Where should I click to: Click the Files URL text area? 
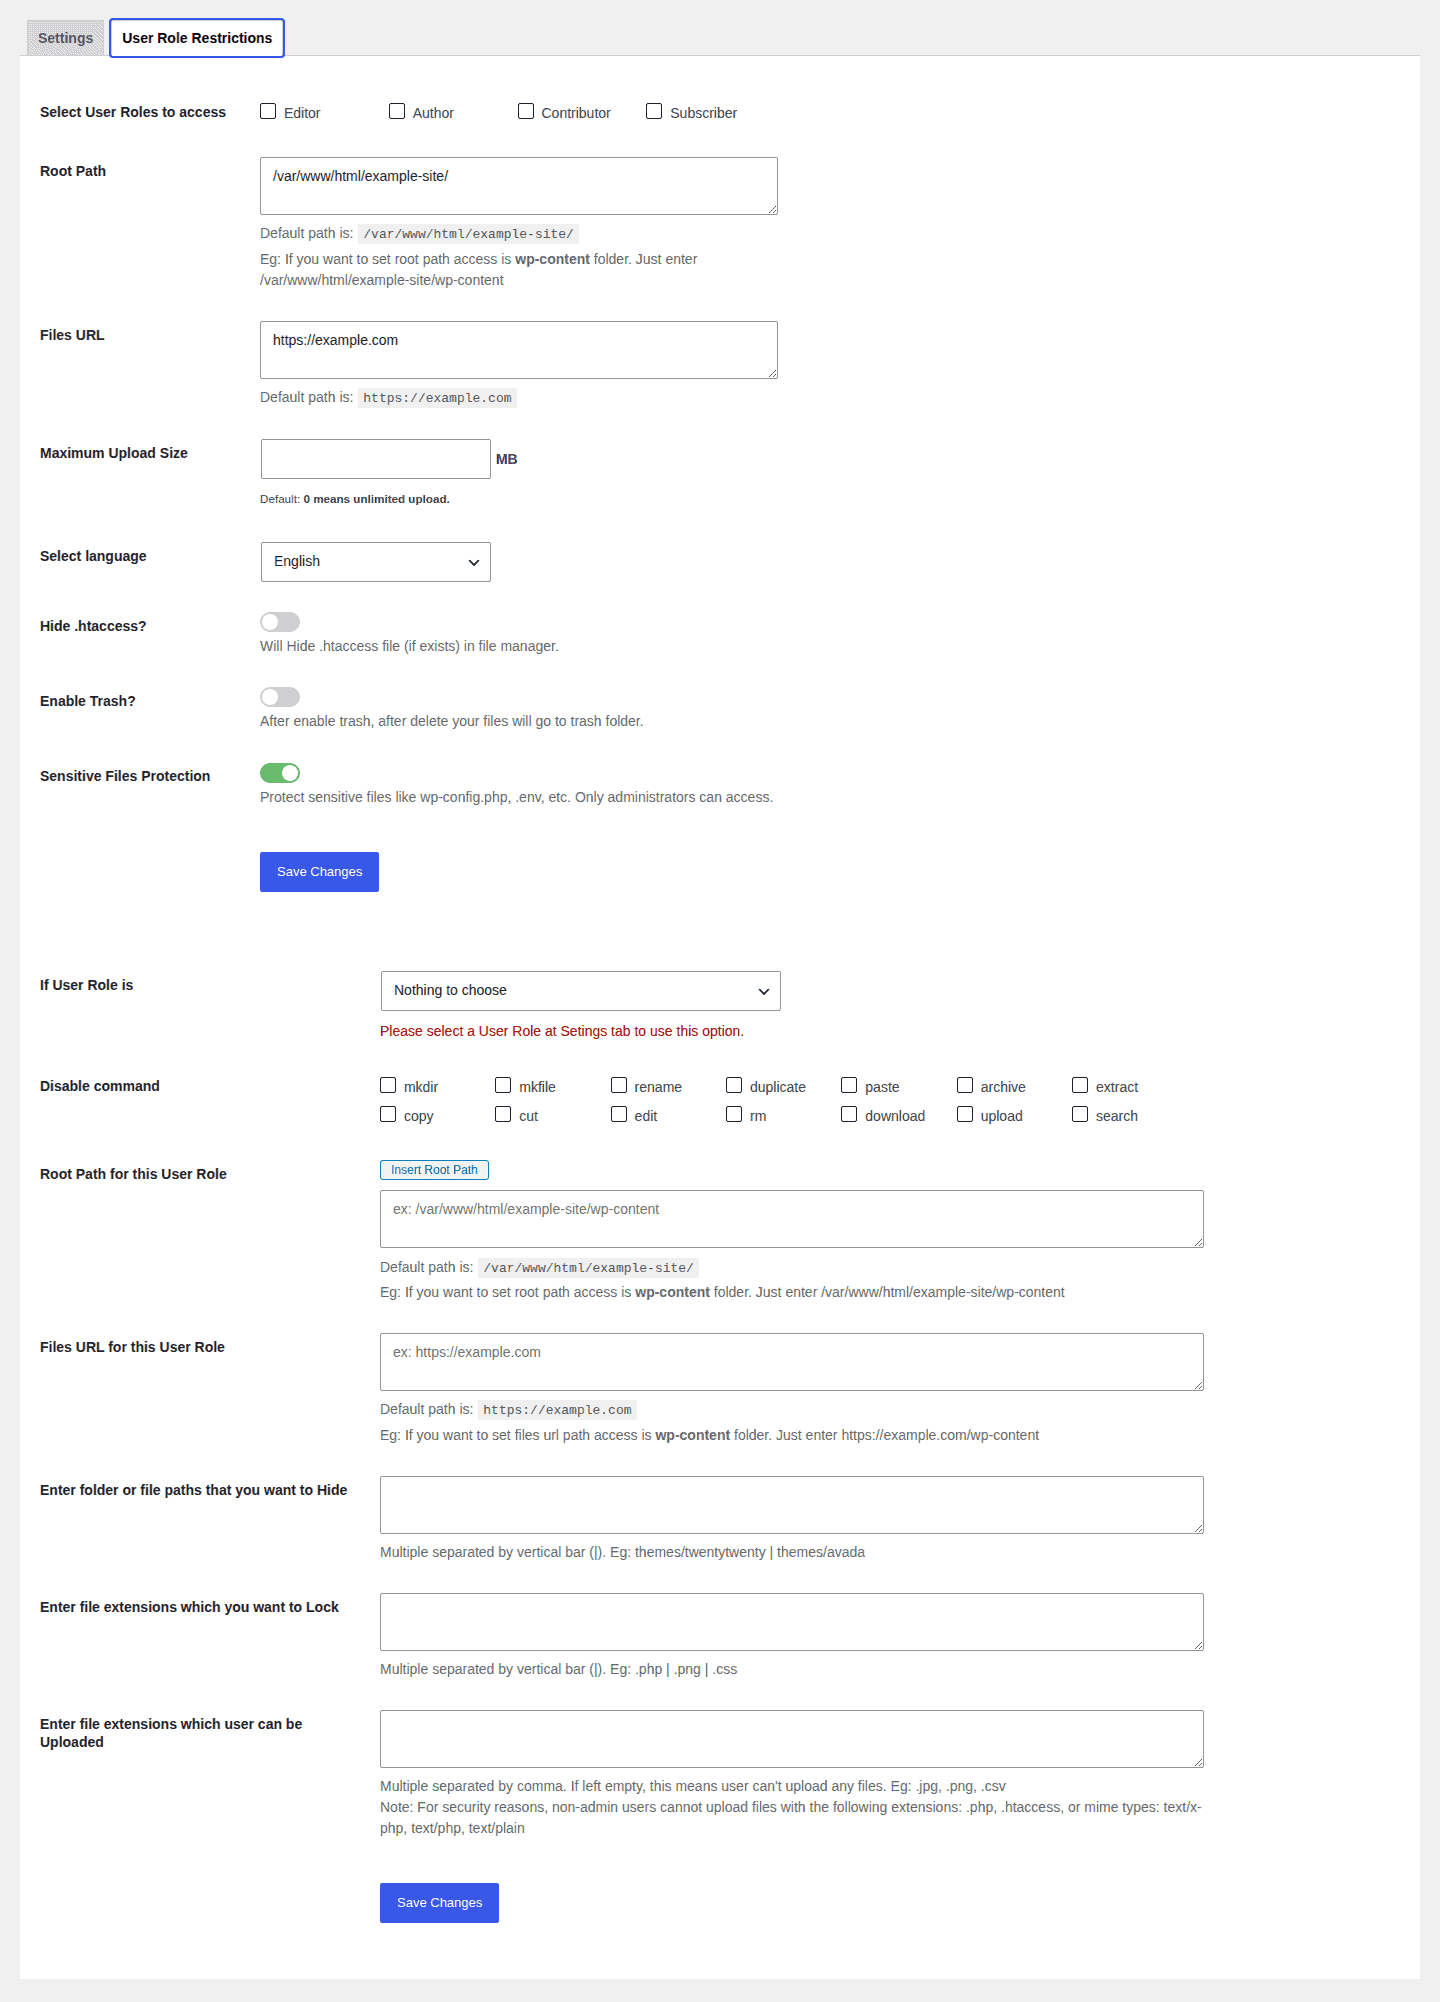click(519, 350)
